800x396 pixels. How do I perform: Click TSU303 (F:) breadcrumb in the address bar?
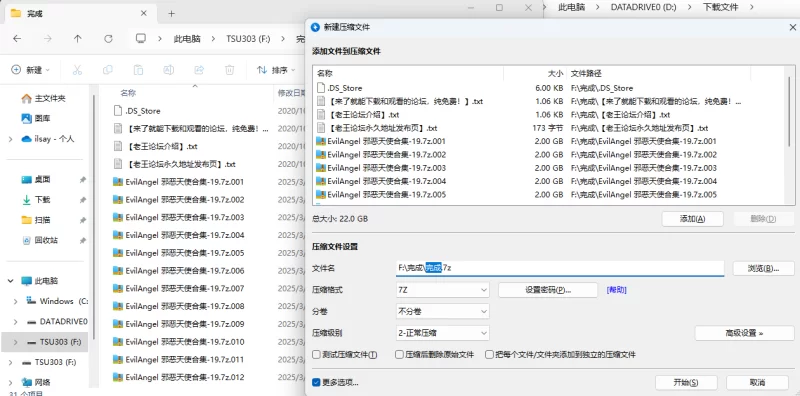coord(248,39)
